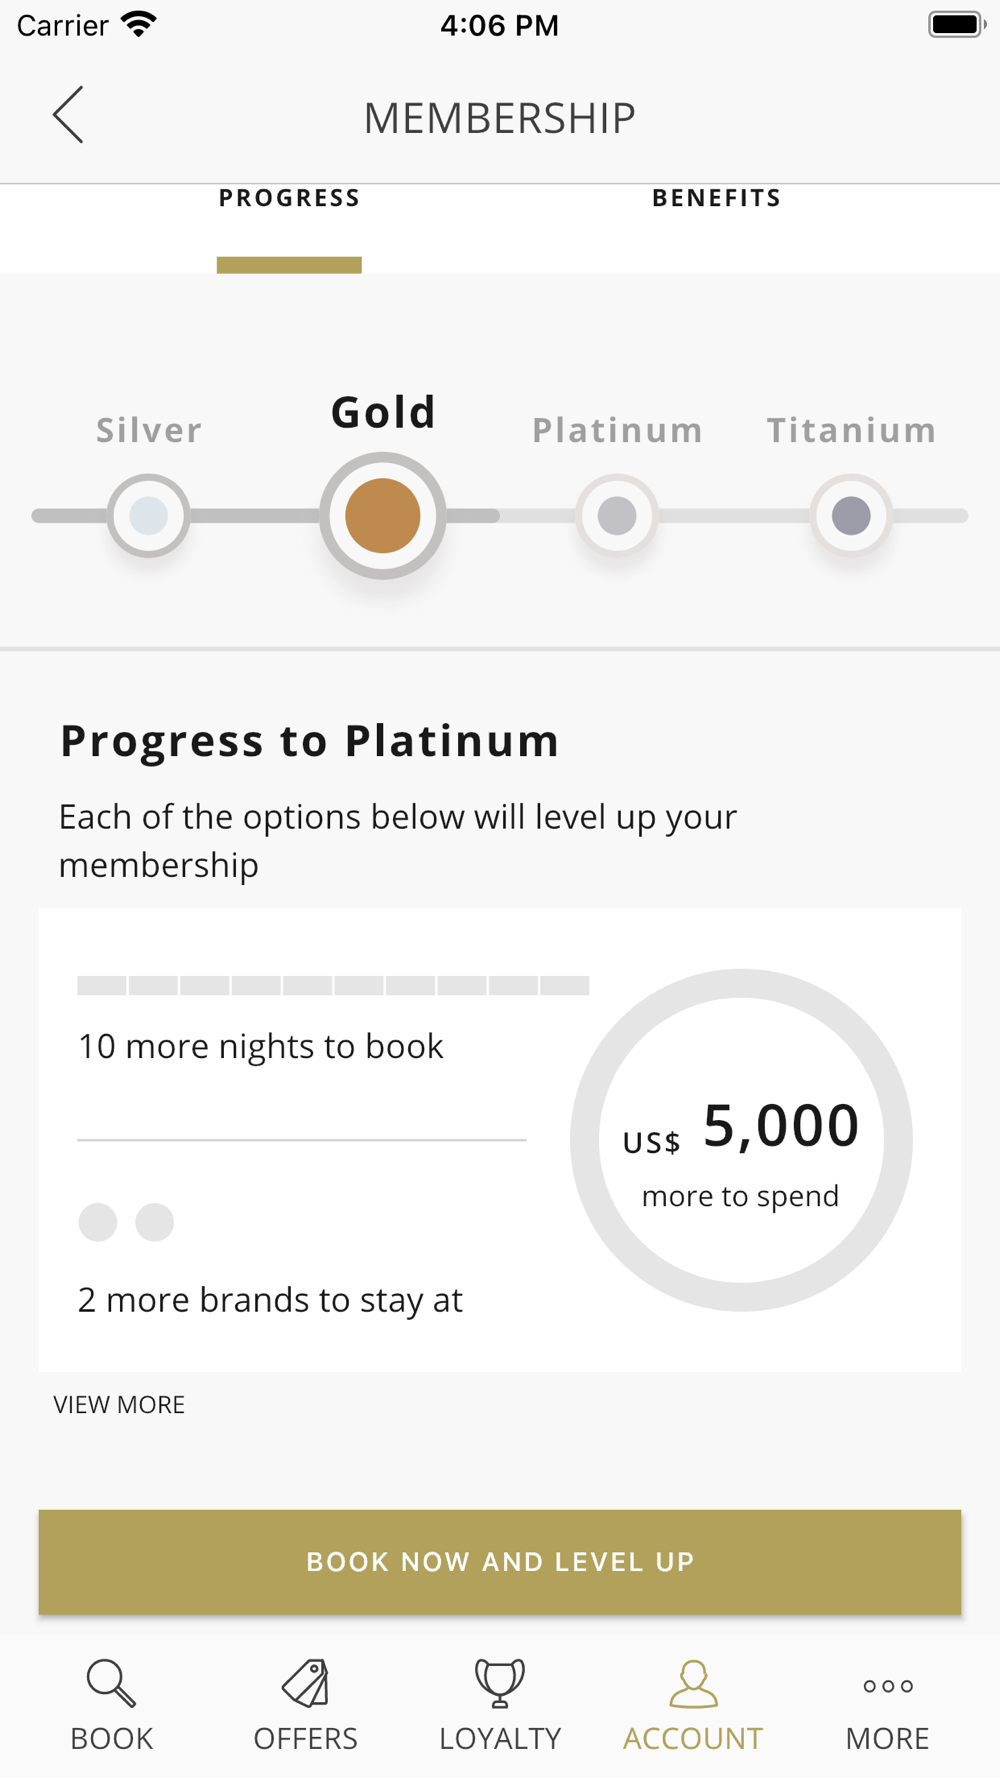Tap the nights progress bar
The height and width of the screenshot is (1778, 1000).
[333, 986]
